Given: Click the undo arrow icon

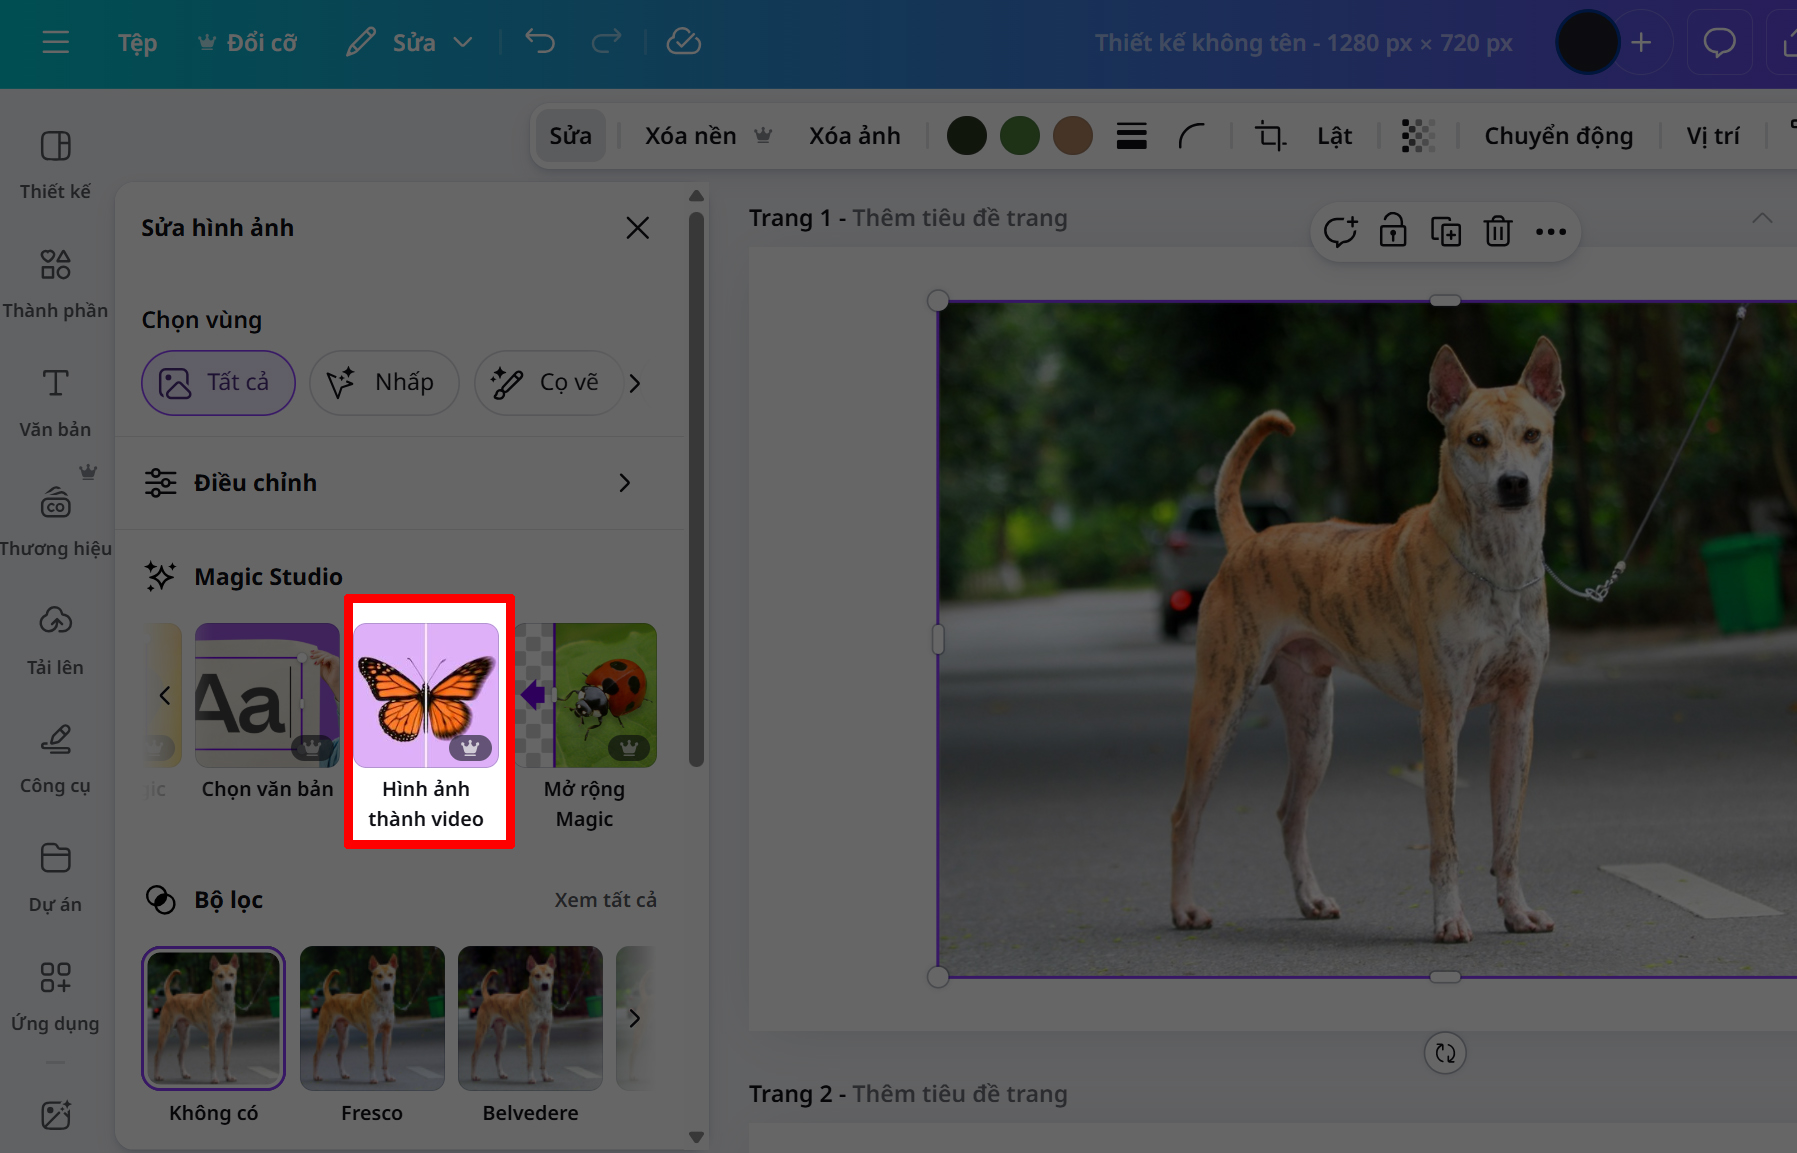Looking at the screenshot, I should [540, 42].
